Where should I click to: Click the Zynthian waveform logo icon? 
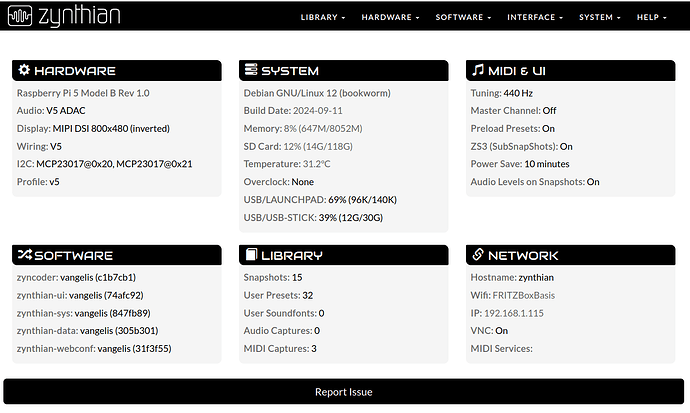(x=20, y=15)
